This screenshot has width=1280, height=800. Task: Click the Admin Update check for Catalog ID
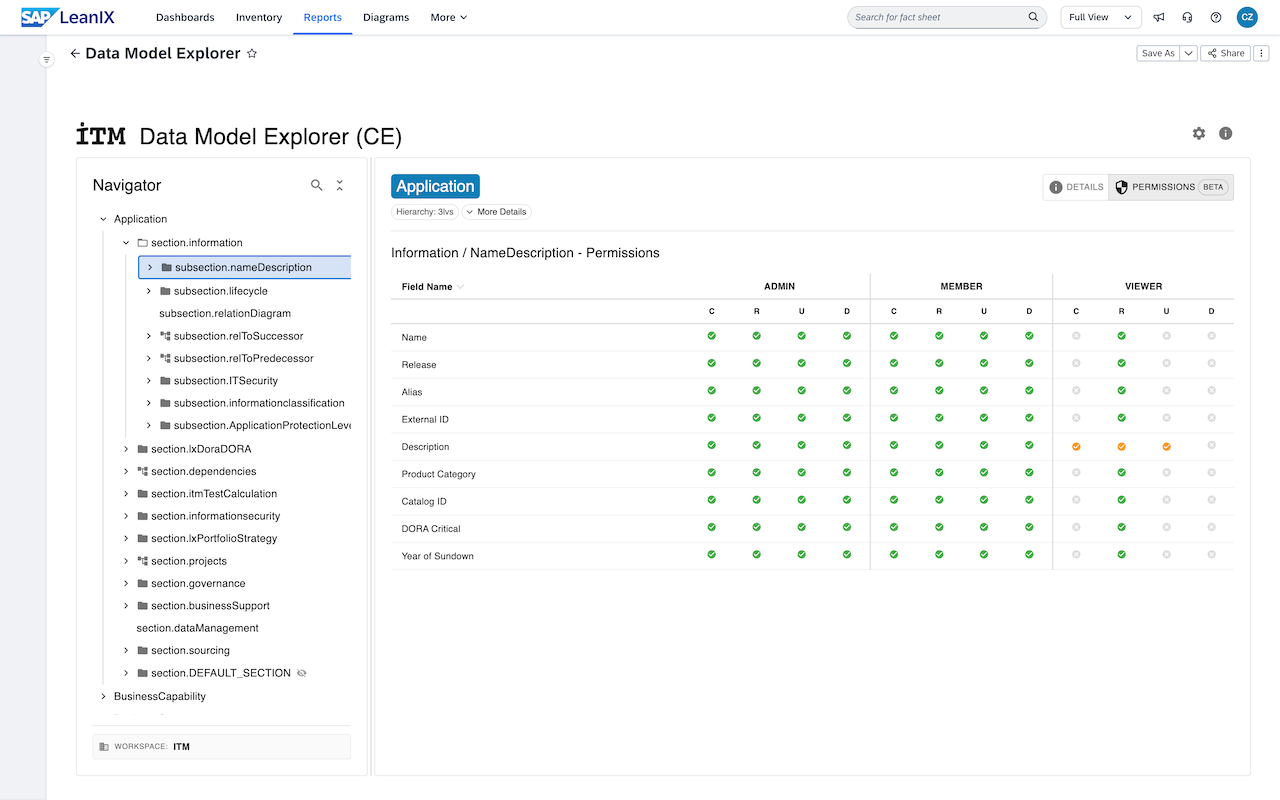pyautogui.click(x=802, y=500)
